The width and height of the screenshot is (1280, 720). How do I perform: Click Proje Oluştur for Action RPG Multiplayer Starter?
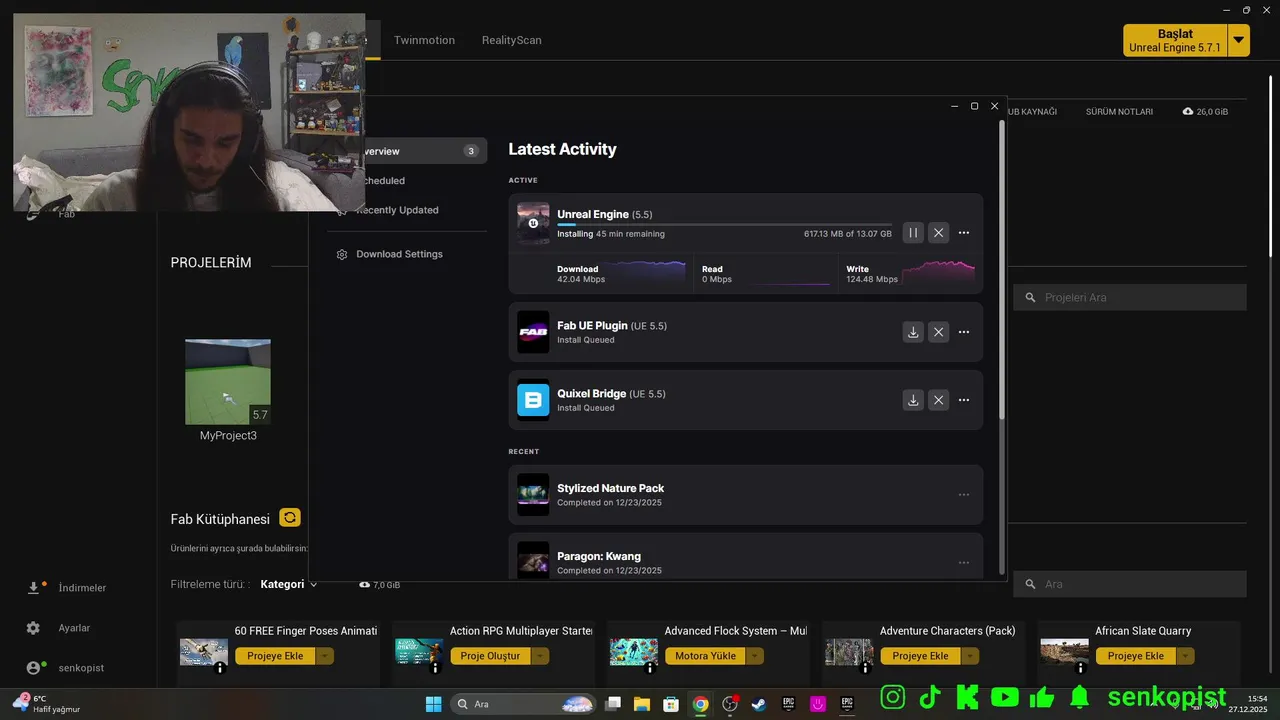tap(490, 656)
